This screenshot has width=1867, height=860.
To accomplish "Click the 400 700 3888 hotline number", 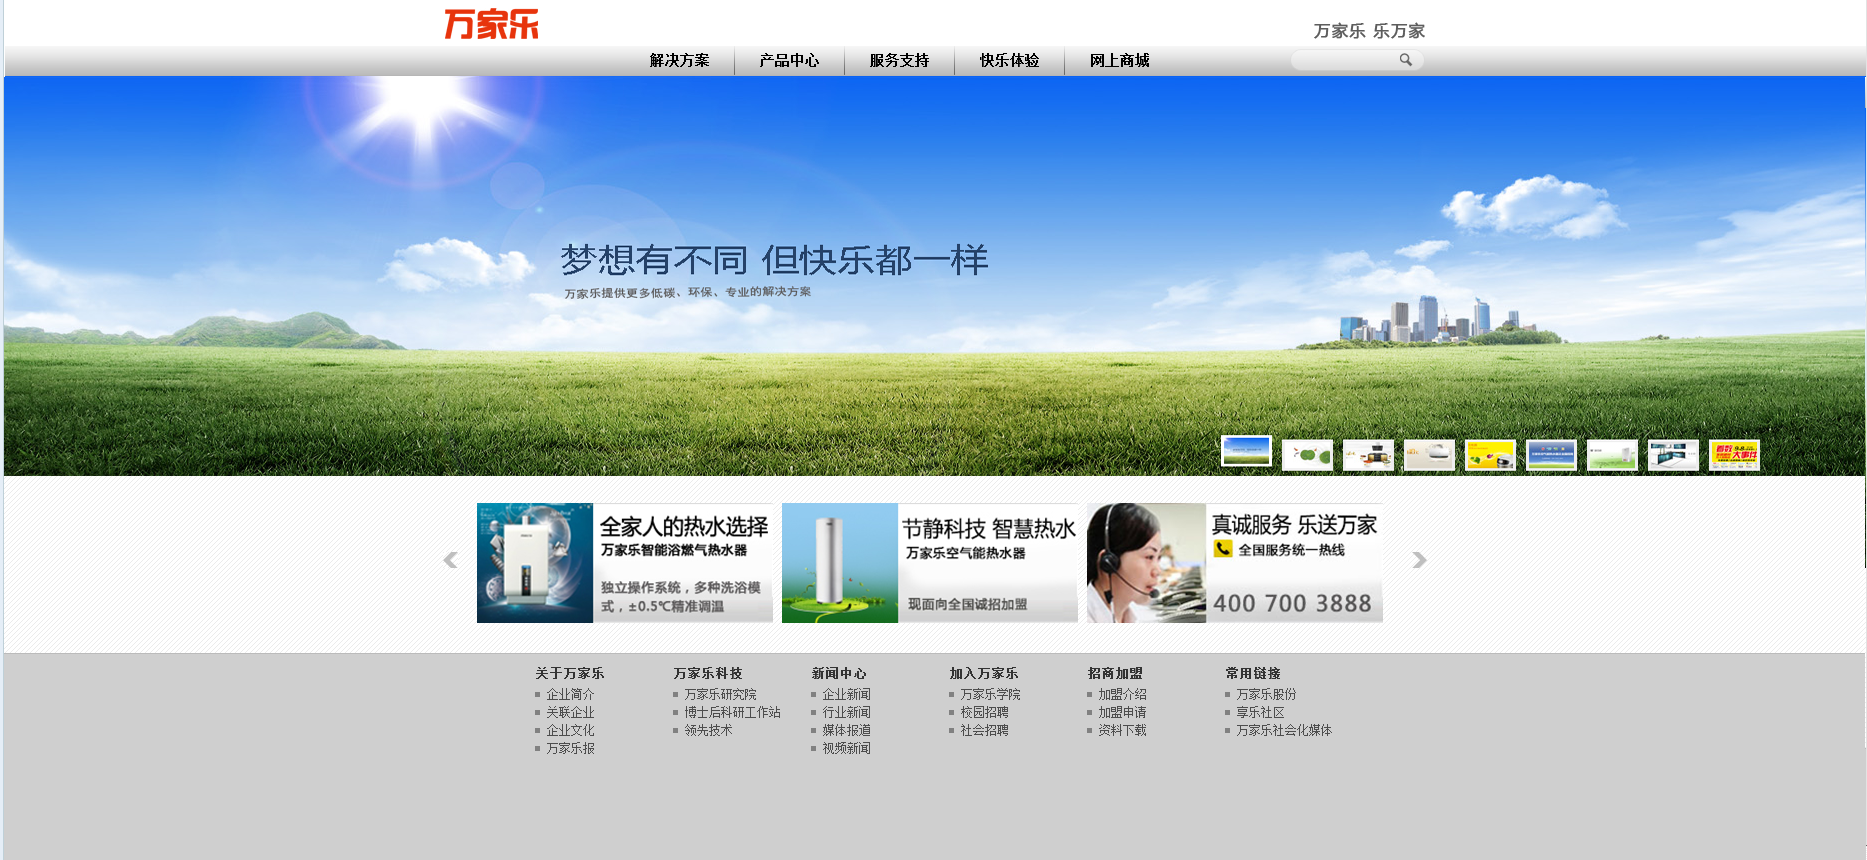I will (x=1292, y=603).
